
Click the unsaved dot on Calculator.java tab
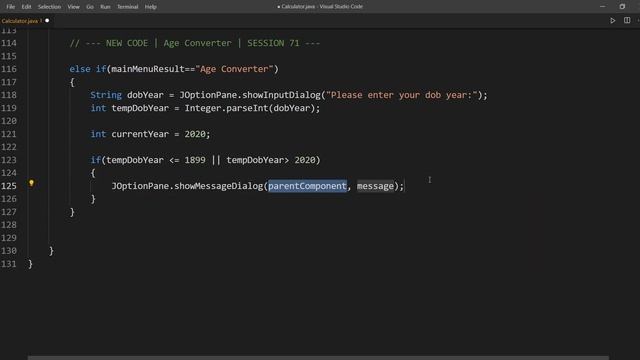(47, 20)
